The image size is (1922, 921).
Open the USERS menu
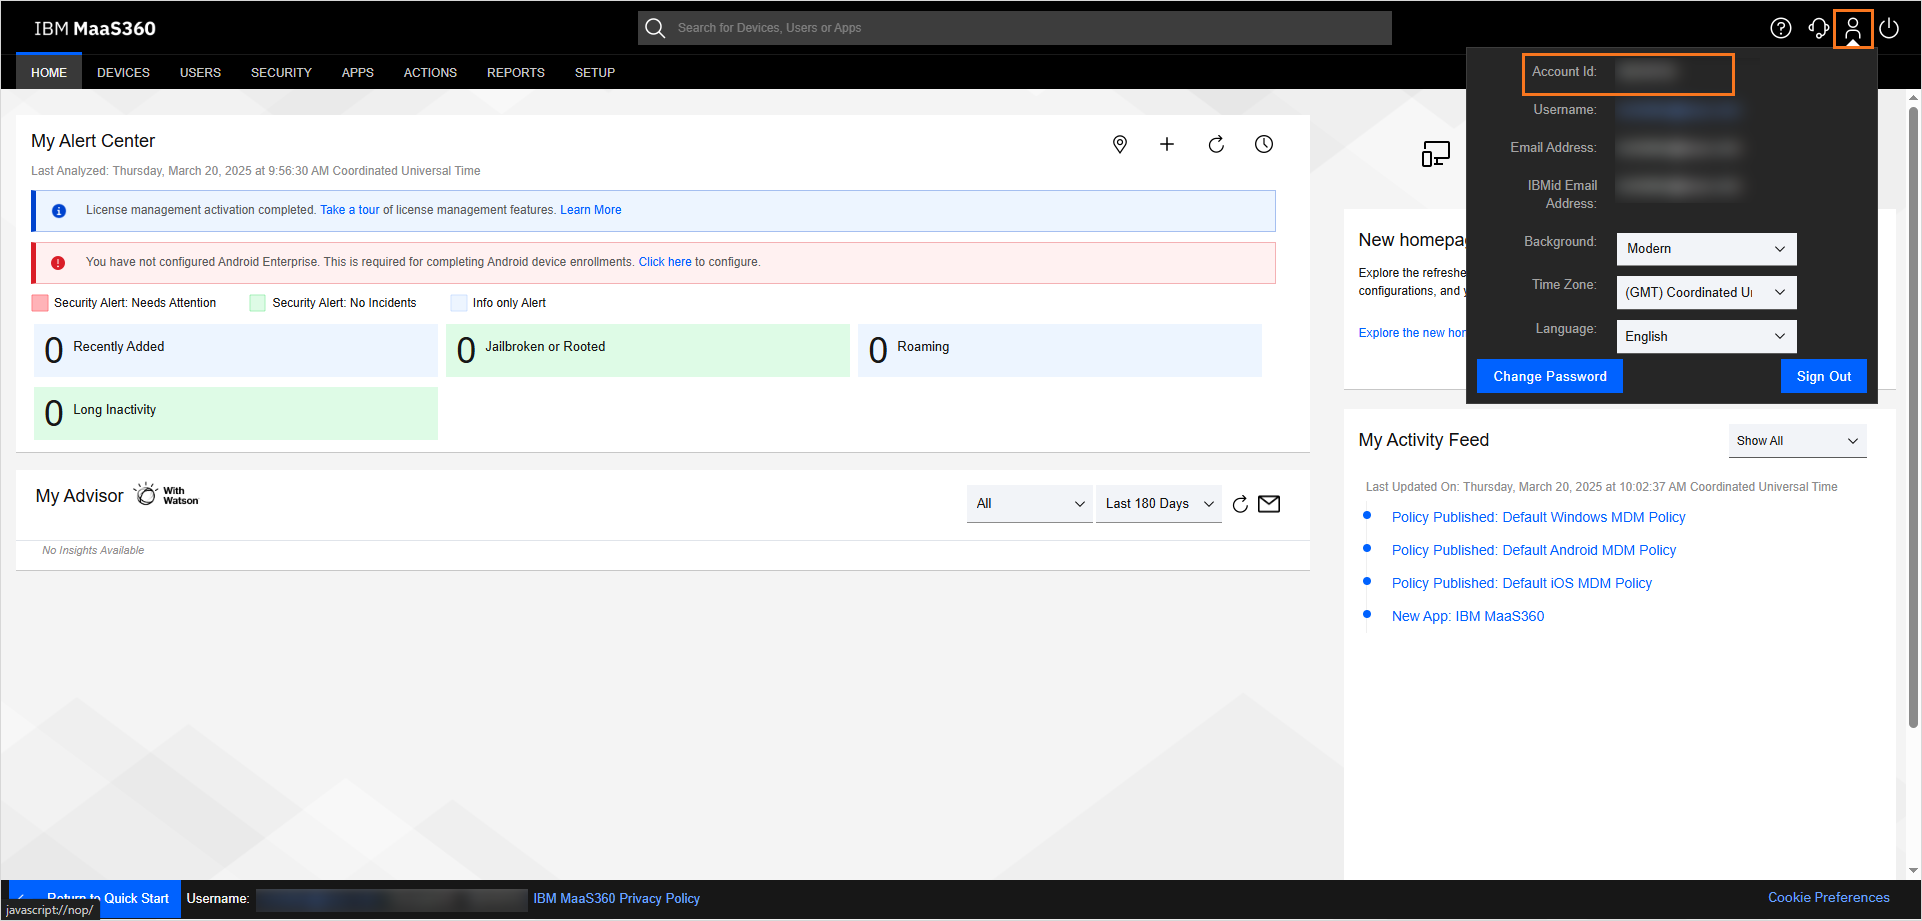coord(200,72)
